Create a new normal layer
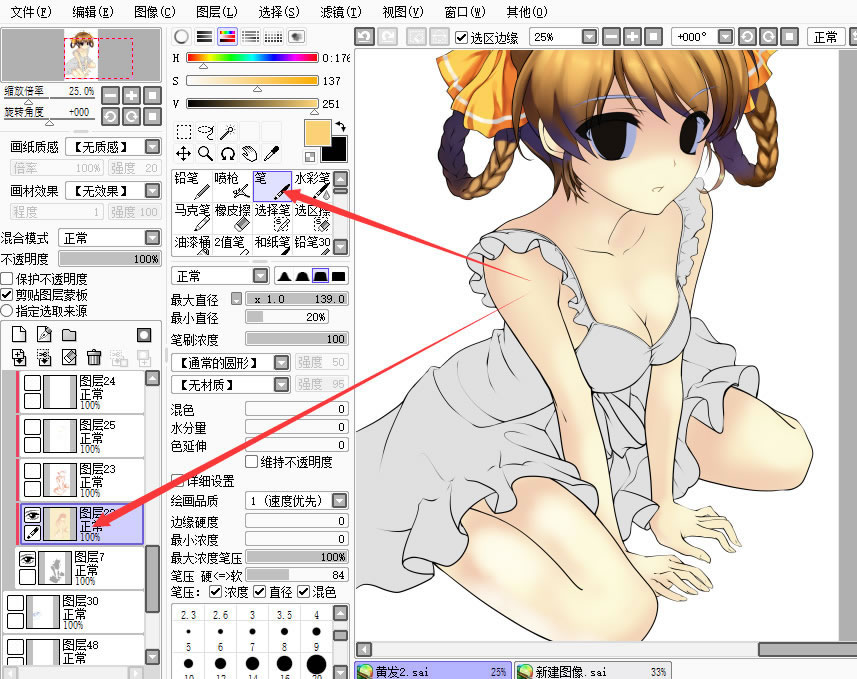The width and height of the screenshot is (857, 679). pos(19,334)
